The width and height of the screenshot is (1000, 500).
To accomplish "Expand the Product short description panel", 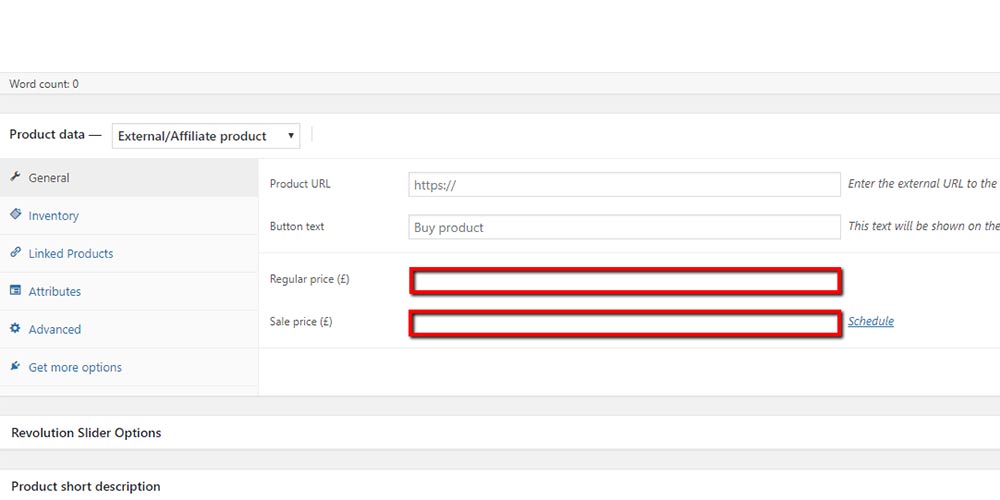I will tap(500, 486).
